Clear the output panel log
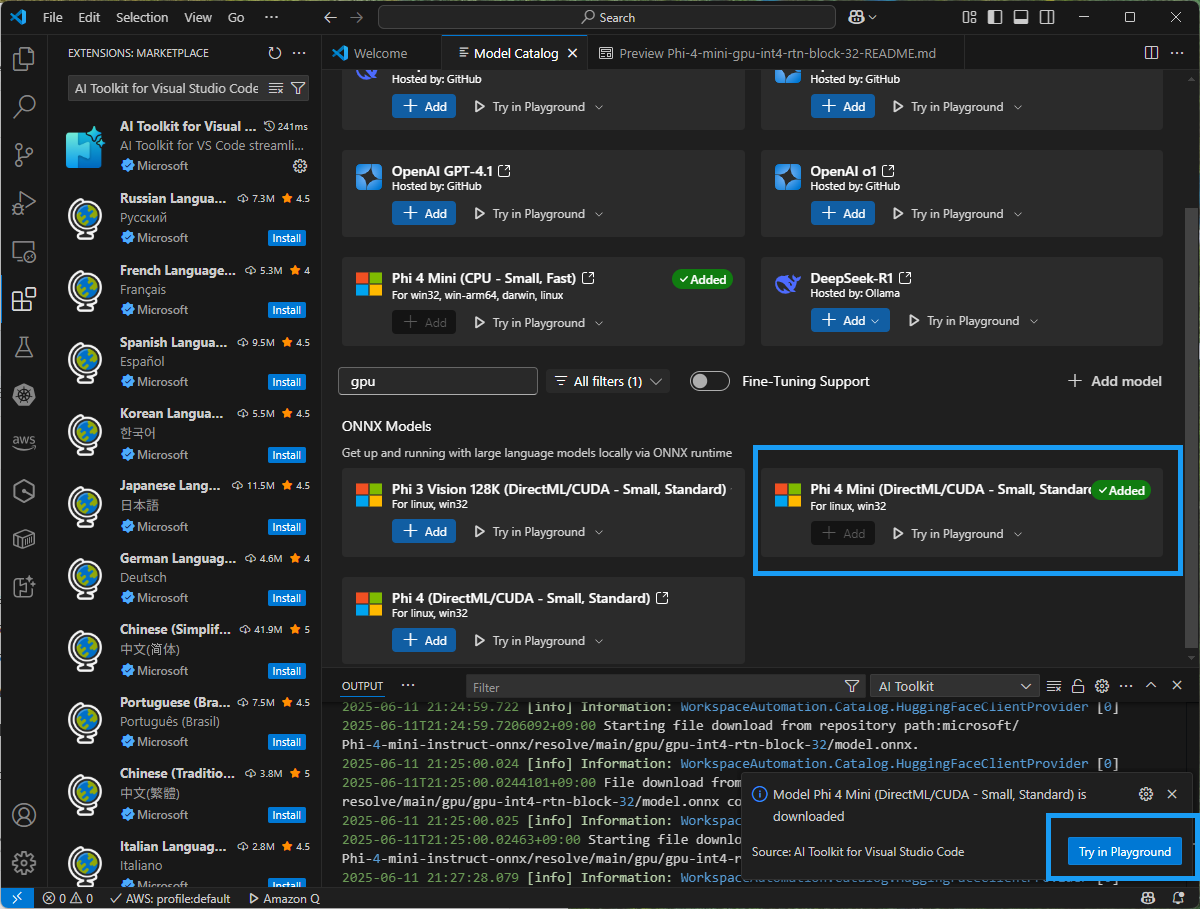 (x=1053, y=686)
